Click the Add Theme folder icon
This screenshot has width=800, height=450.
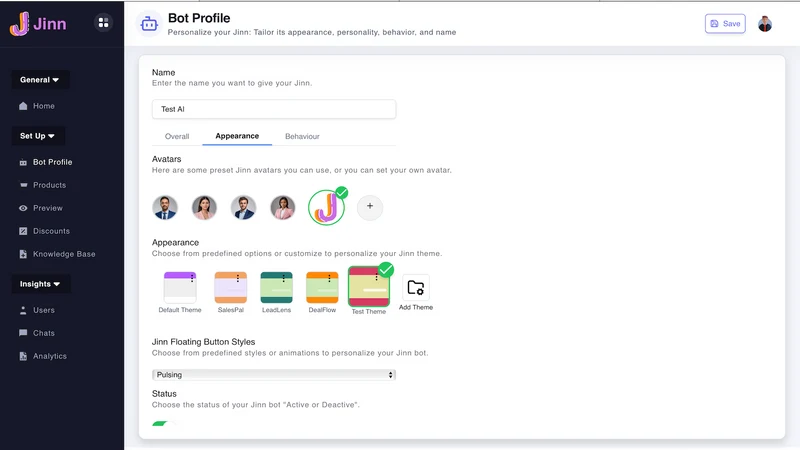[x=416, y=288]
